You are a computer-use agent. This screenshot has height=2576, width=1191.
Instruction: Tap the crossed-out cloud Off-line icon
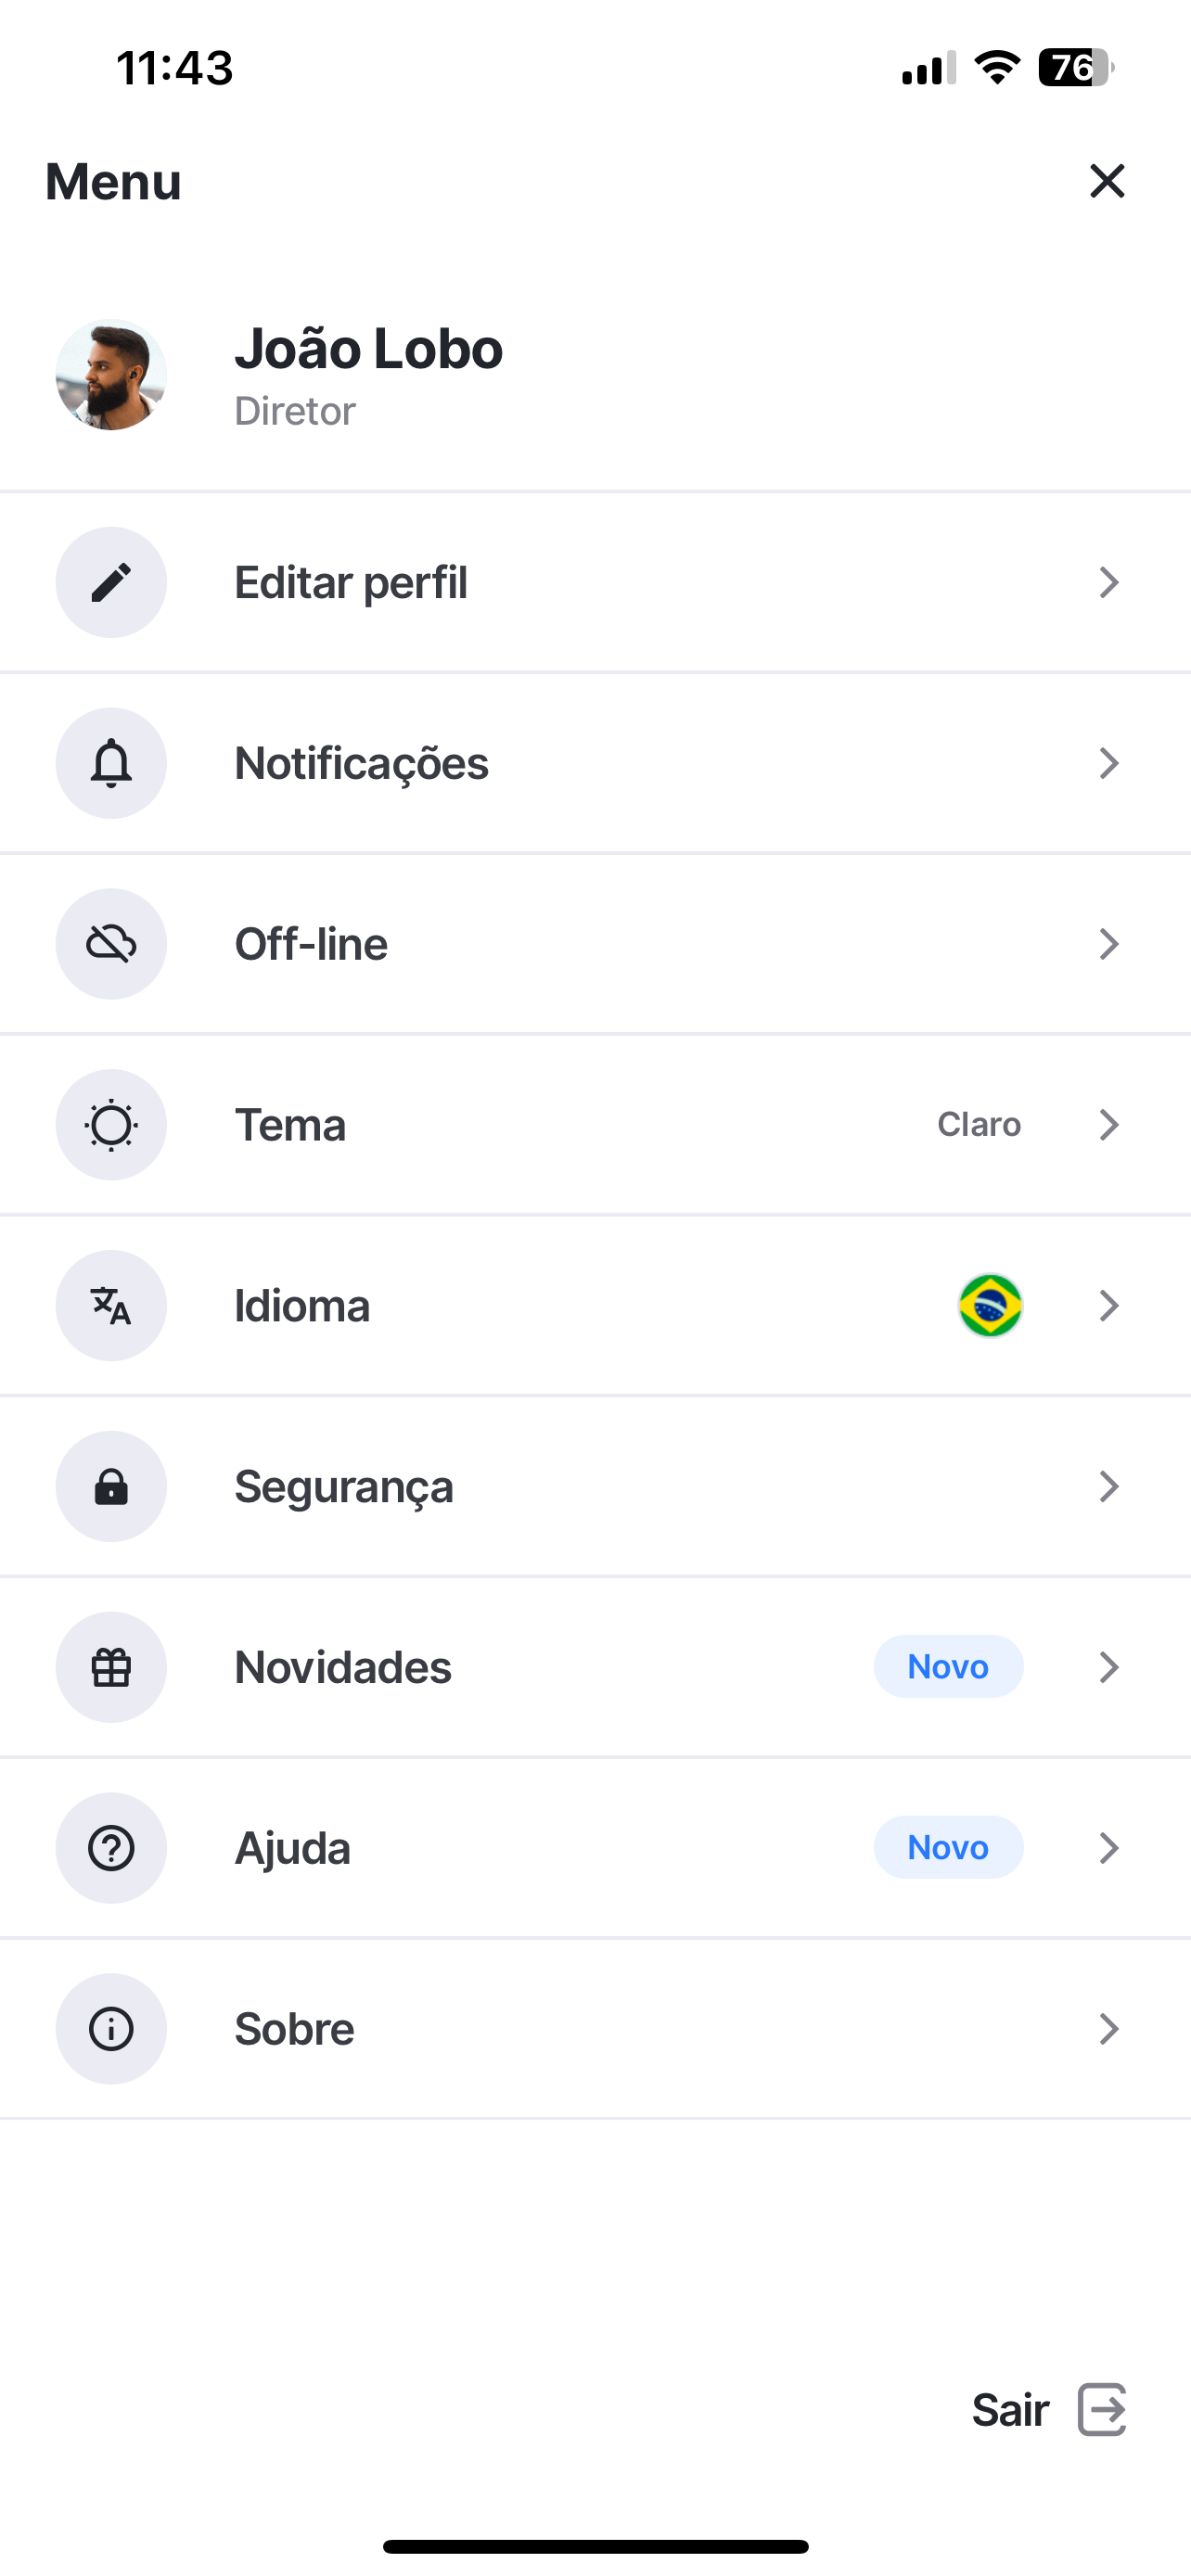(111, 944)
